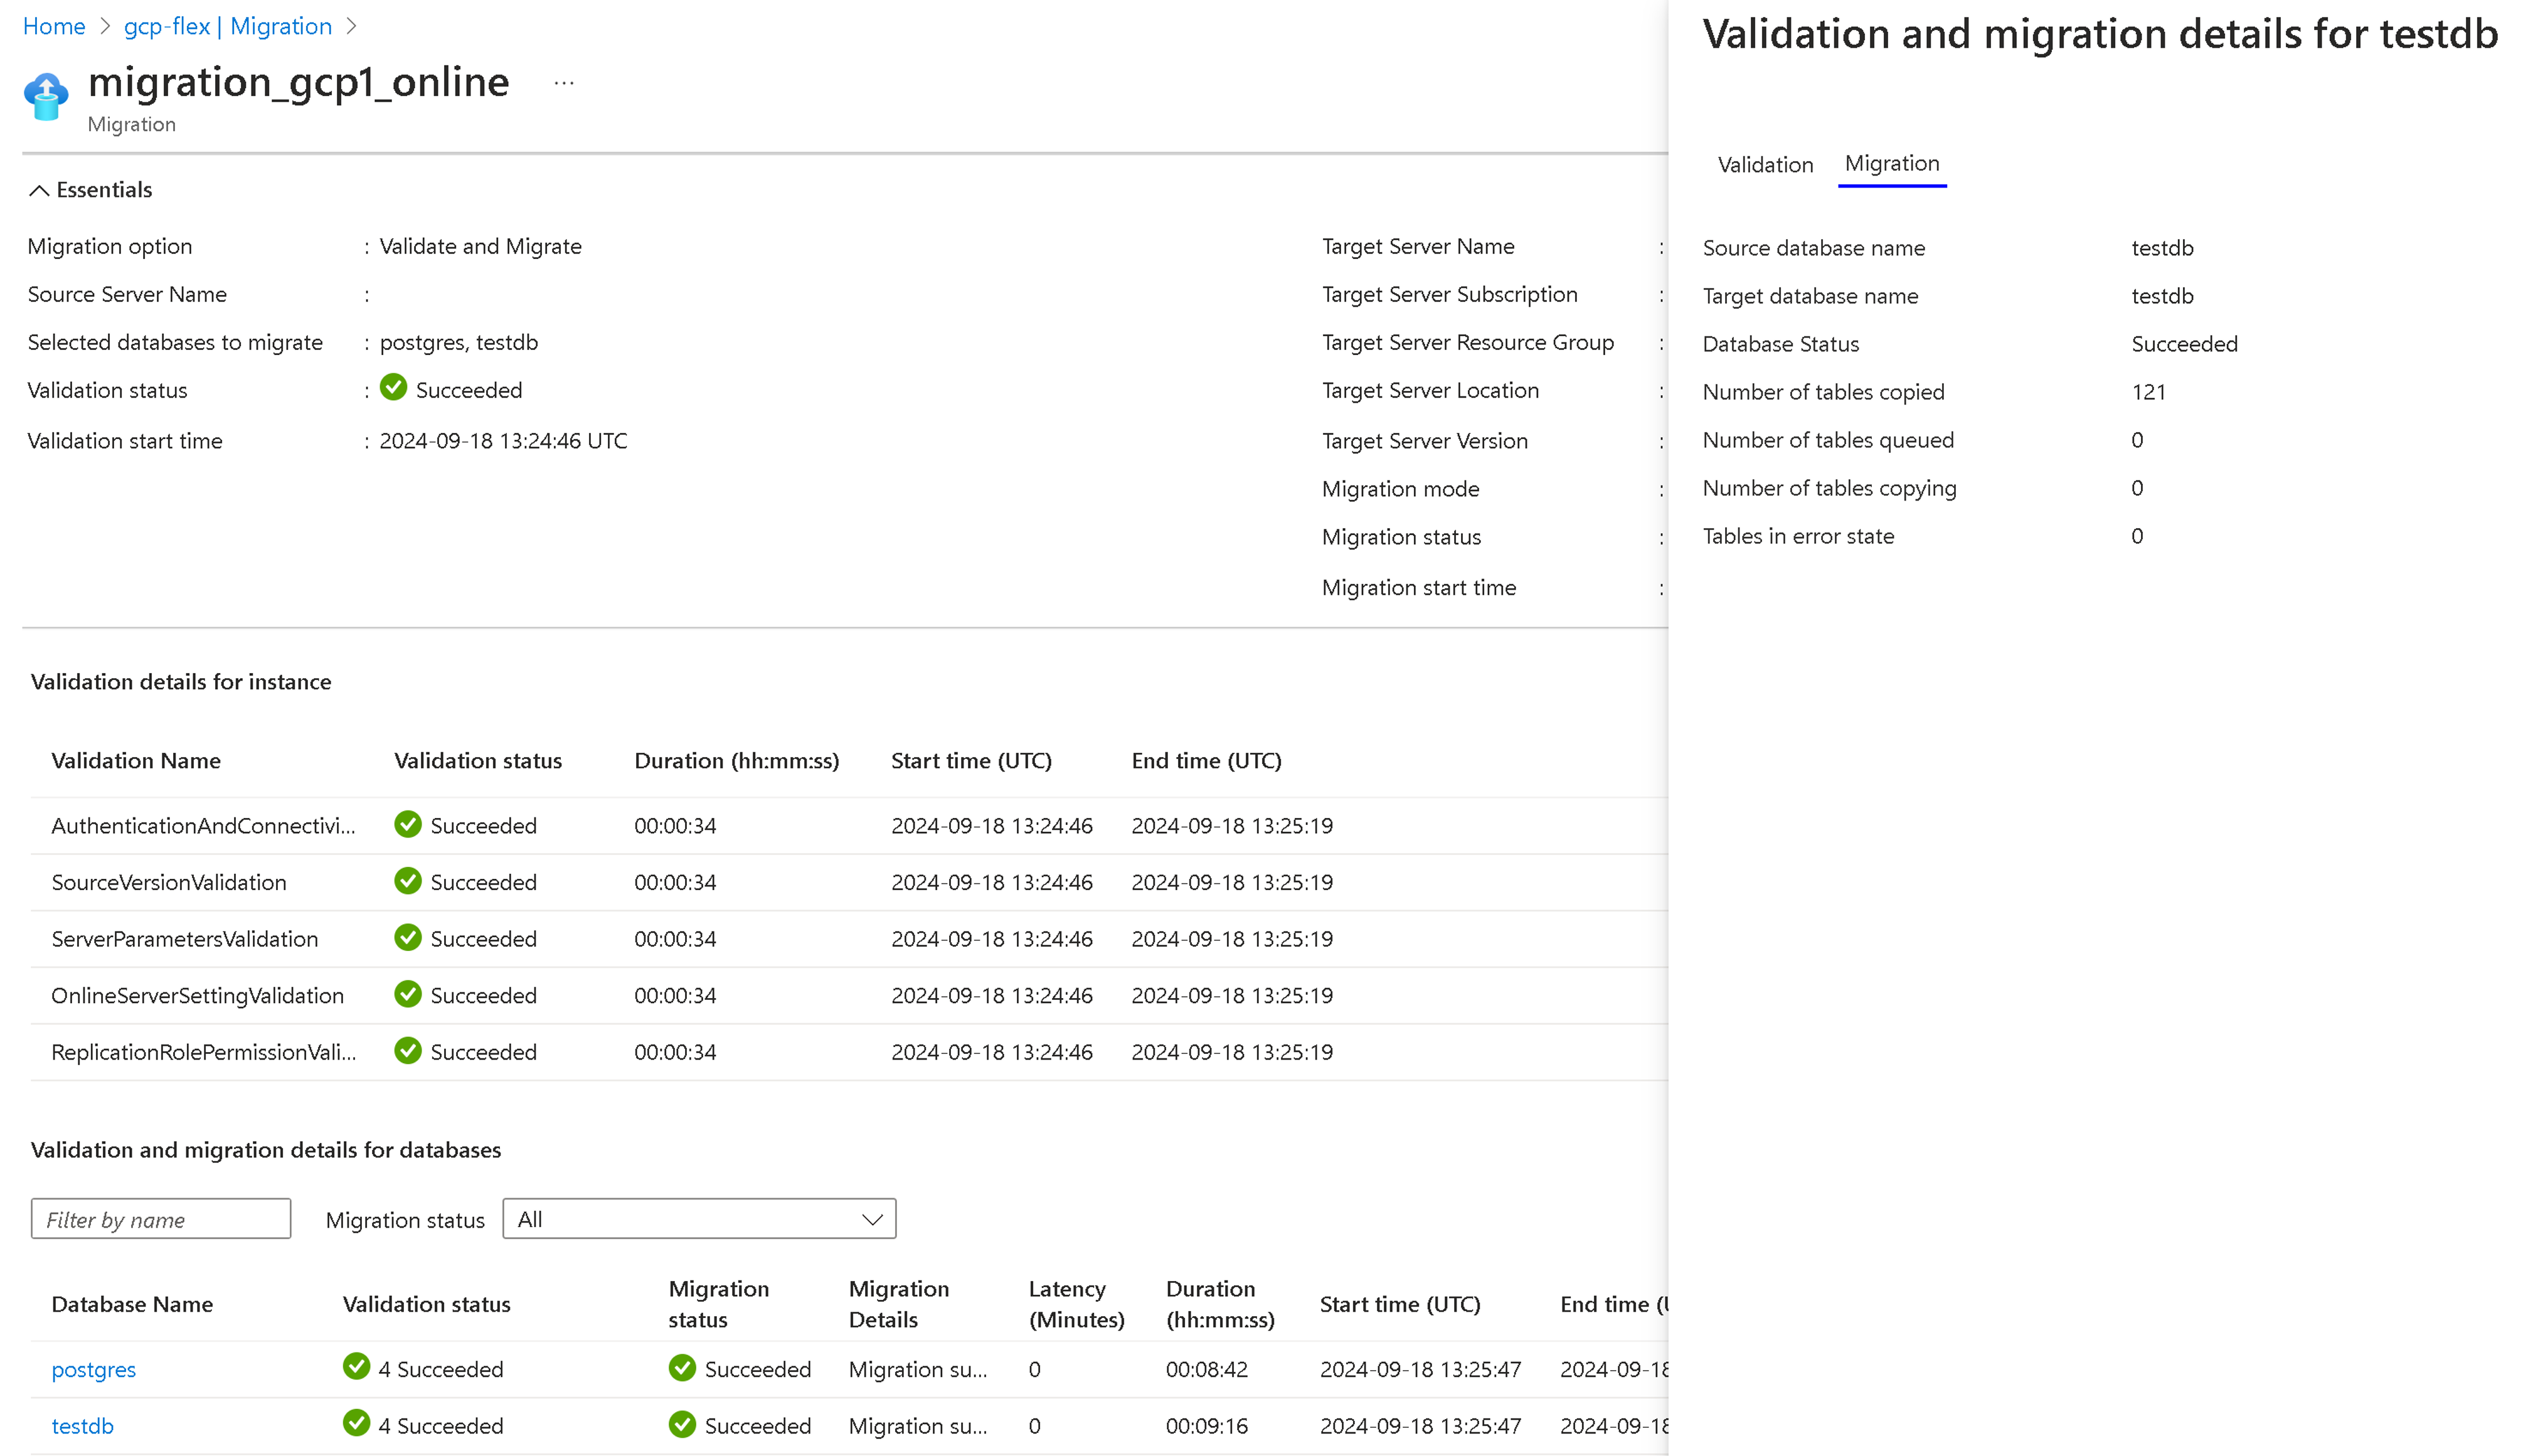Click the migration cloud icon beside title
This screenshot has height=1456, width=2538.
46,97
